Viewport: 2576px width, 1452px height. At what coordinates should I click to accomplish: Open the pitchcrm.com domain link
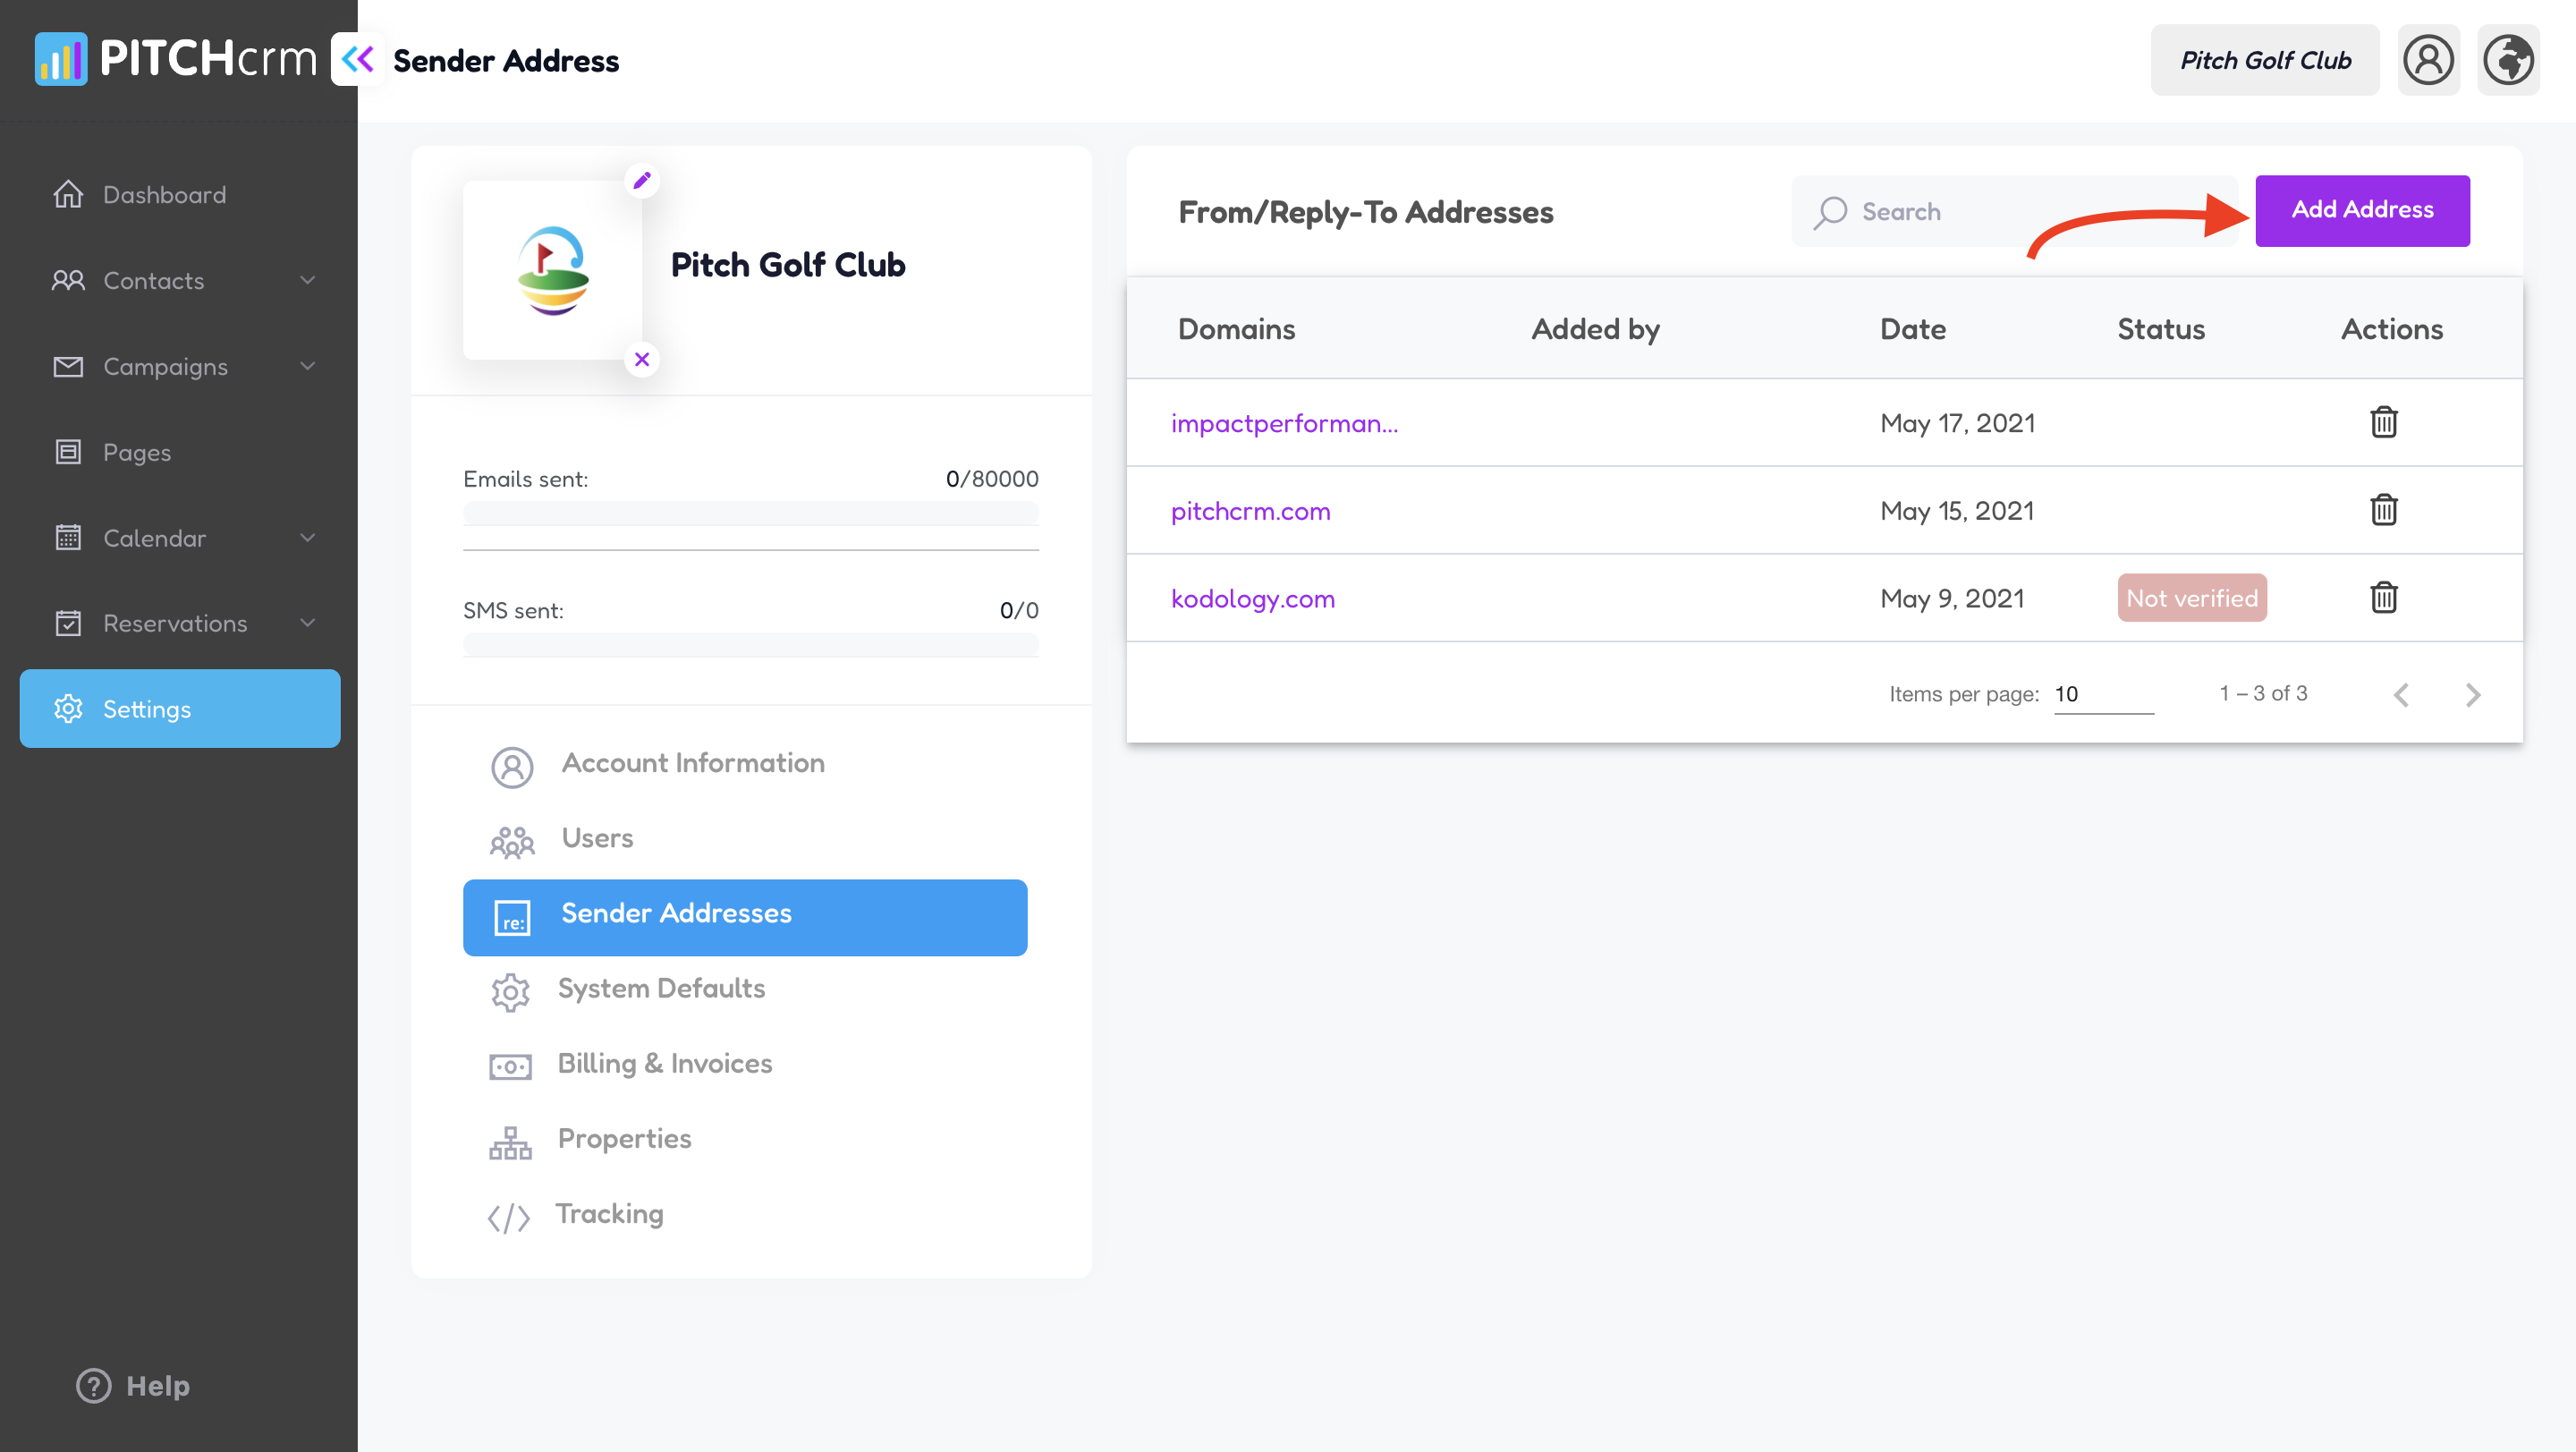(x=1250, y=511)
